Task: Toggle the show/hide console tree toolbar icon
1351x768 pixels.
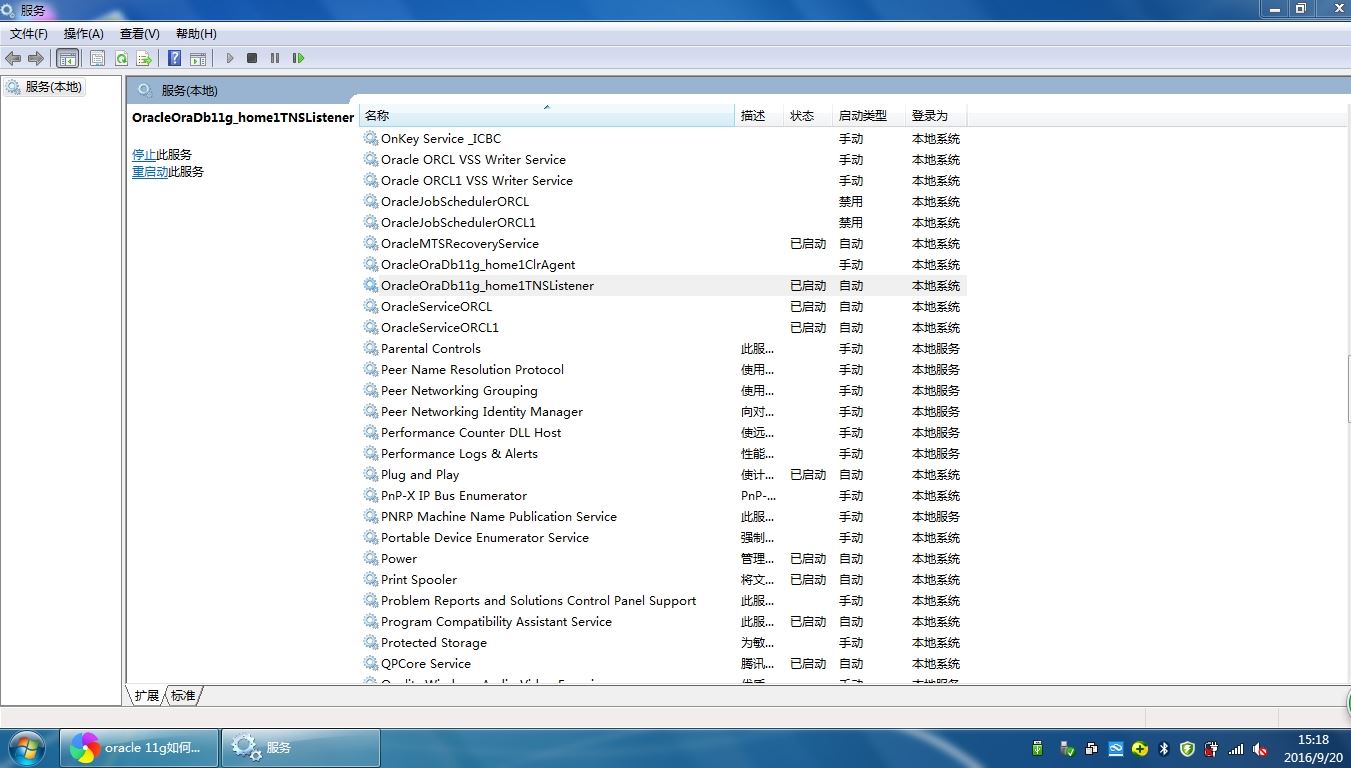Action: click(x=67, y=58)
